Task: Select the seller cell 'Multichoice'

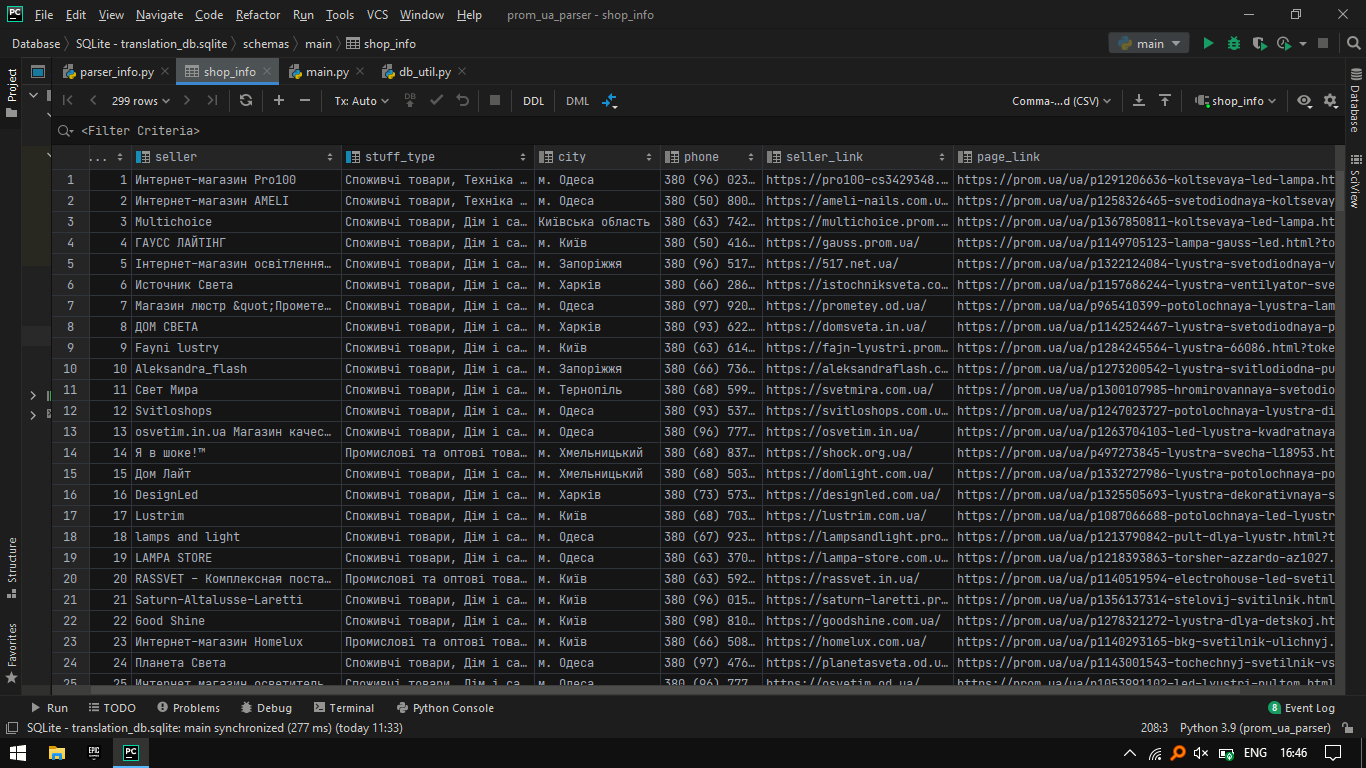Action: tap(237, 222)
